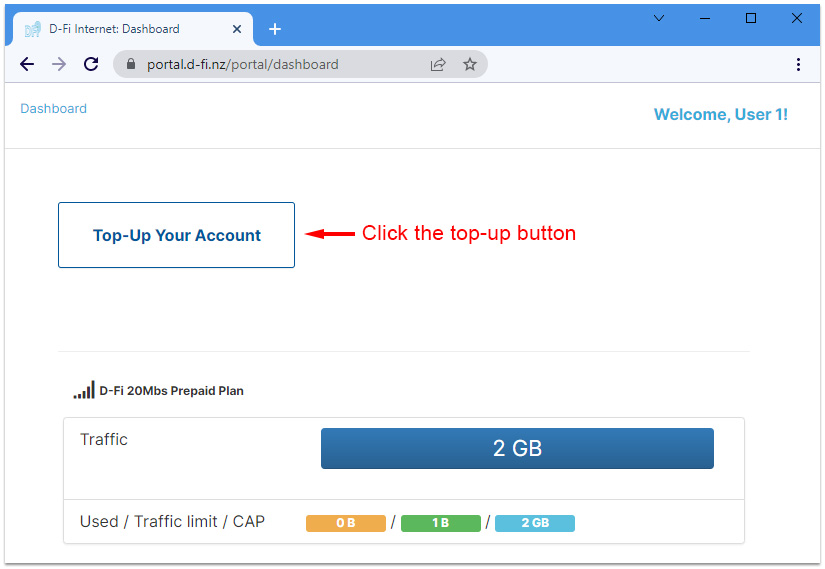Click the light blue 2 GB CAP badge
This screenshot has height=569, width=825.
pos(534,523)
